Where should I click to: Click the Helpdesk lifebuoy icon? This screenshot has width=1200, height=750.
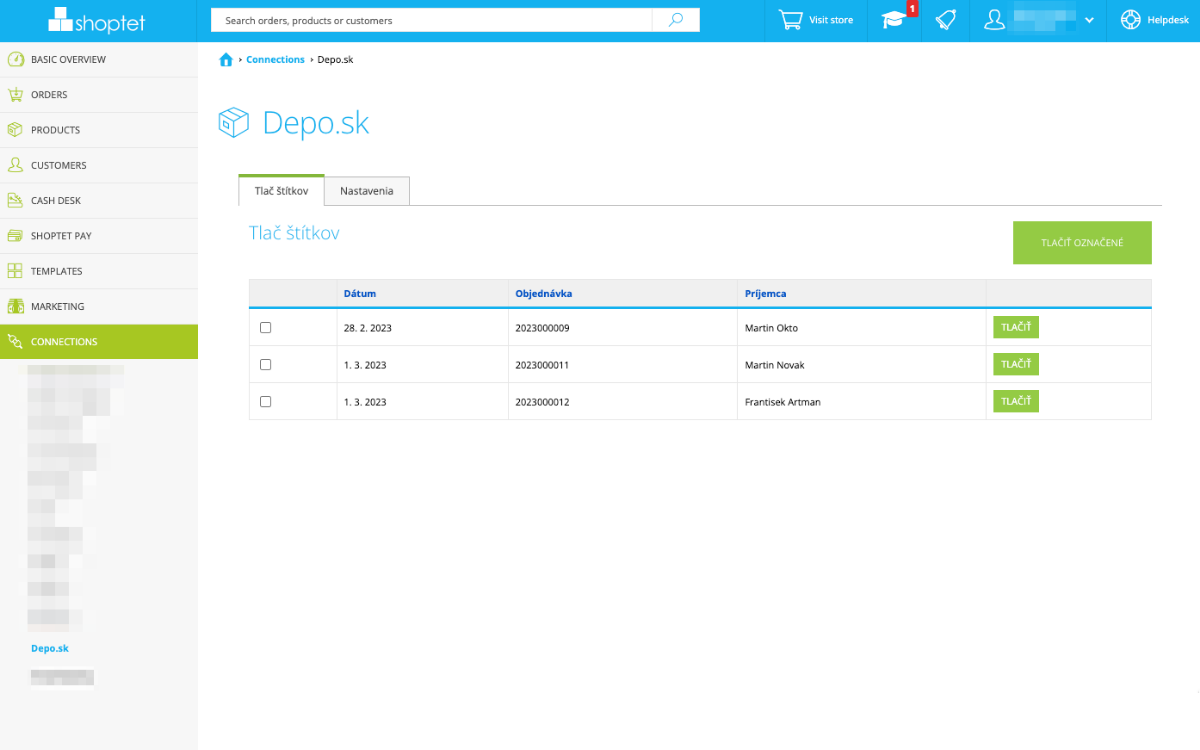1131,20
